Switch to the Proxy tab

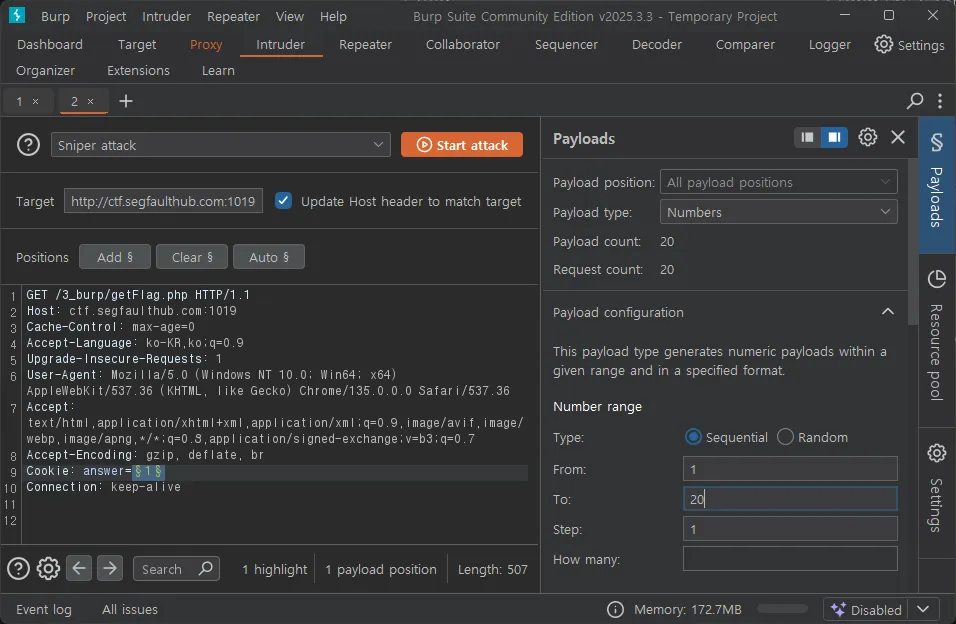[206, 45]
